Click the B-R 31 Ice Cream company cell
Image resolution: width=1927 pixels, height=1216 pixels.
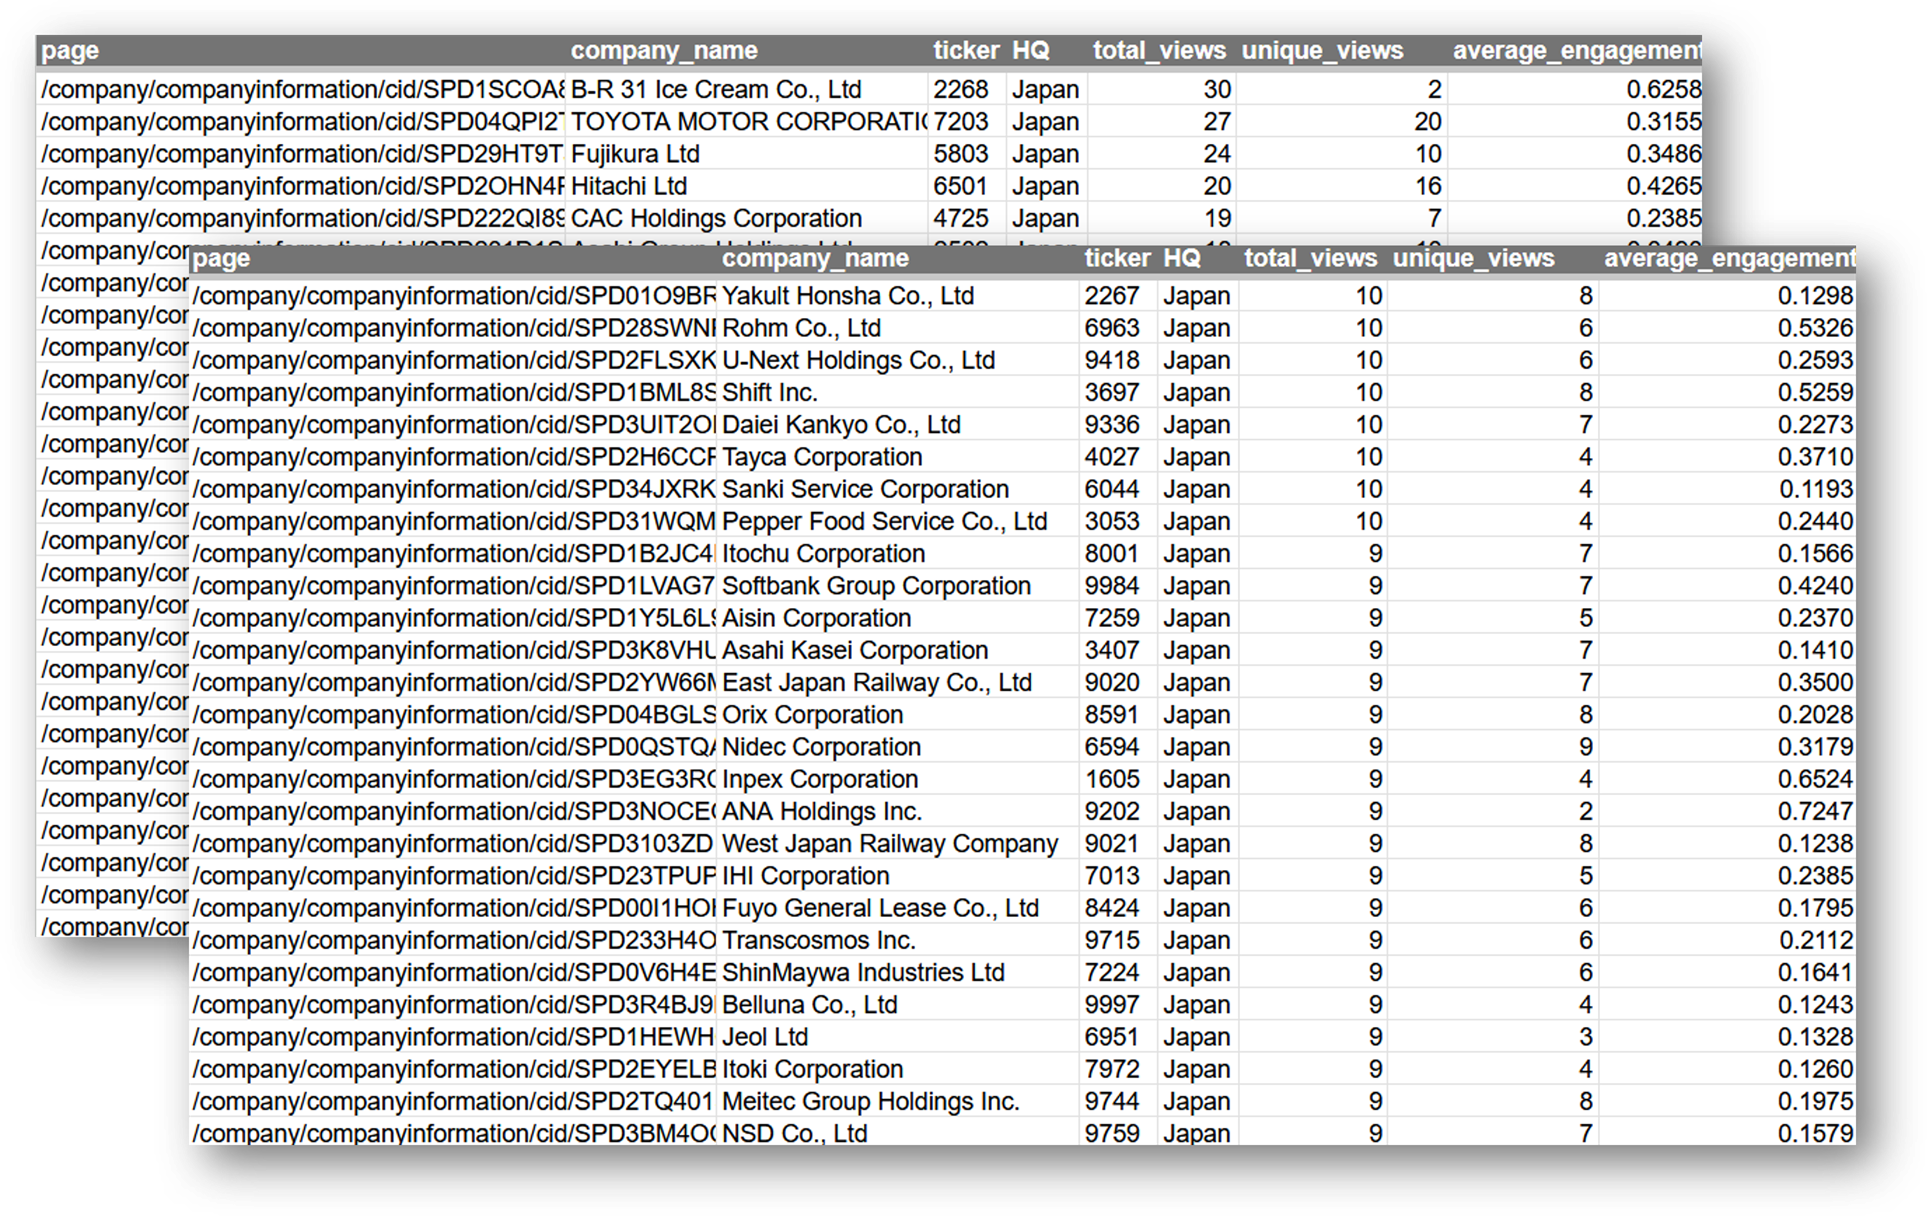715,90
